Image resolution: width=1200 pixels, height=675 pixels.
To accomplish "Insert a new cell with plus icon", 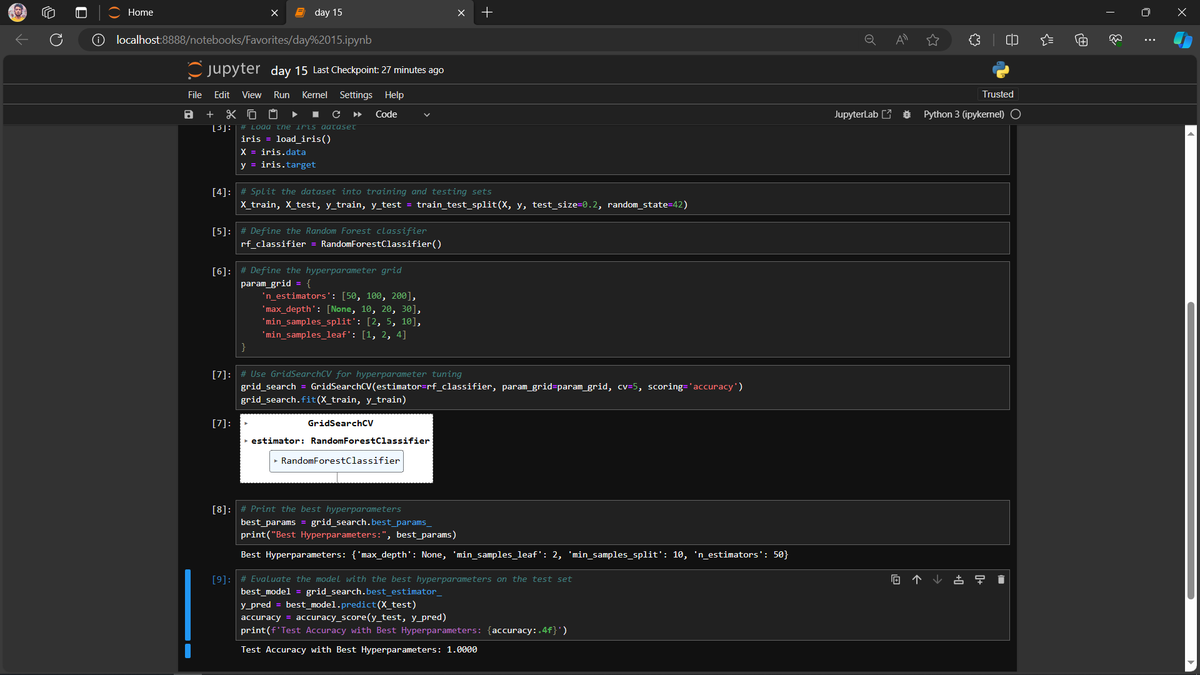I will pos(209,114).
